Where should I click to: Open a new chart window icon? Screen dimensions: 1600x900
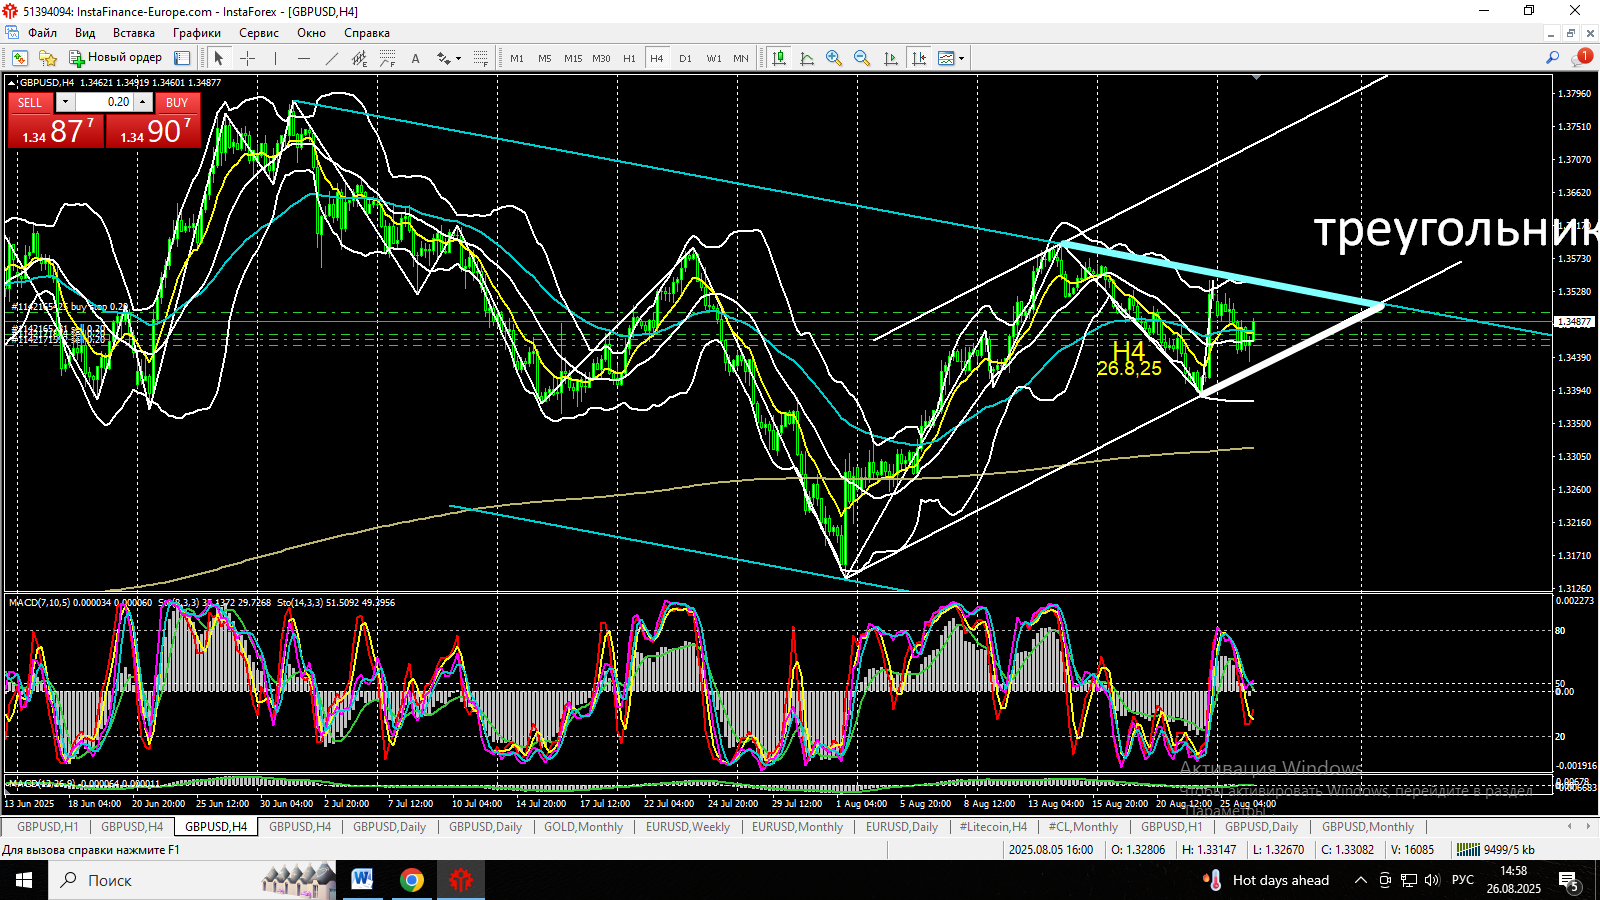click(20, 58)
